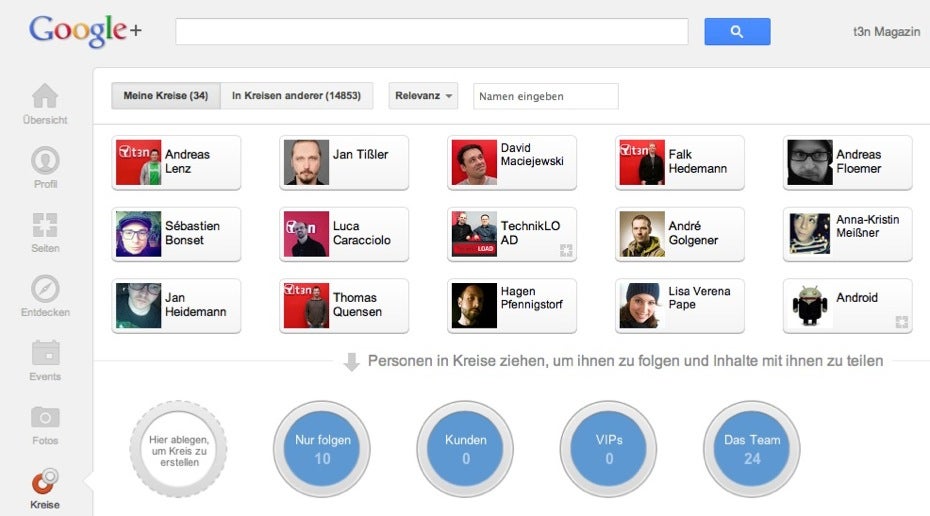
Task: Select Luca Caracciolo avatar thumbnail
Action: (306, 234)
